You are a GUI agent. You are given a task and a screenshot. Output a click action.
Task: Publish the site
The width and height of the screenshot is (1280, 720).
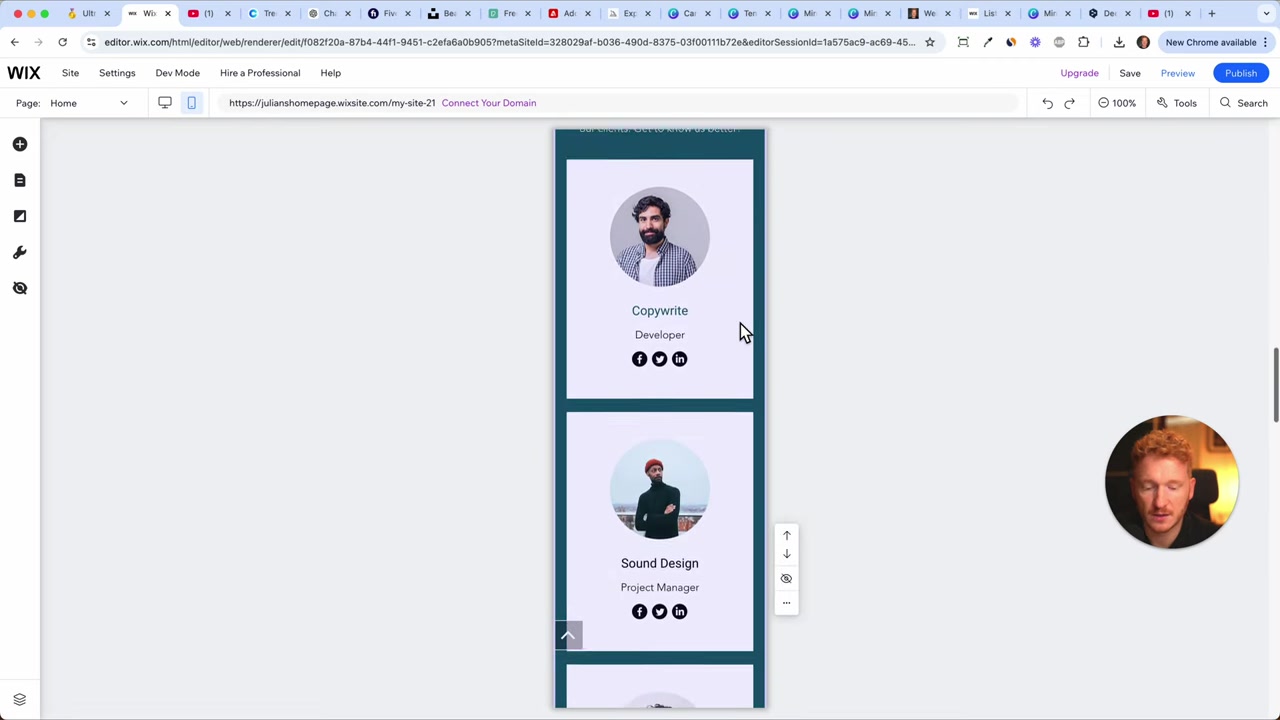point(1241,73)
